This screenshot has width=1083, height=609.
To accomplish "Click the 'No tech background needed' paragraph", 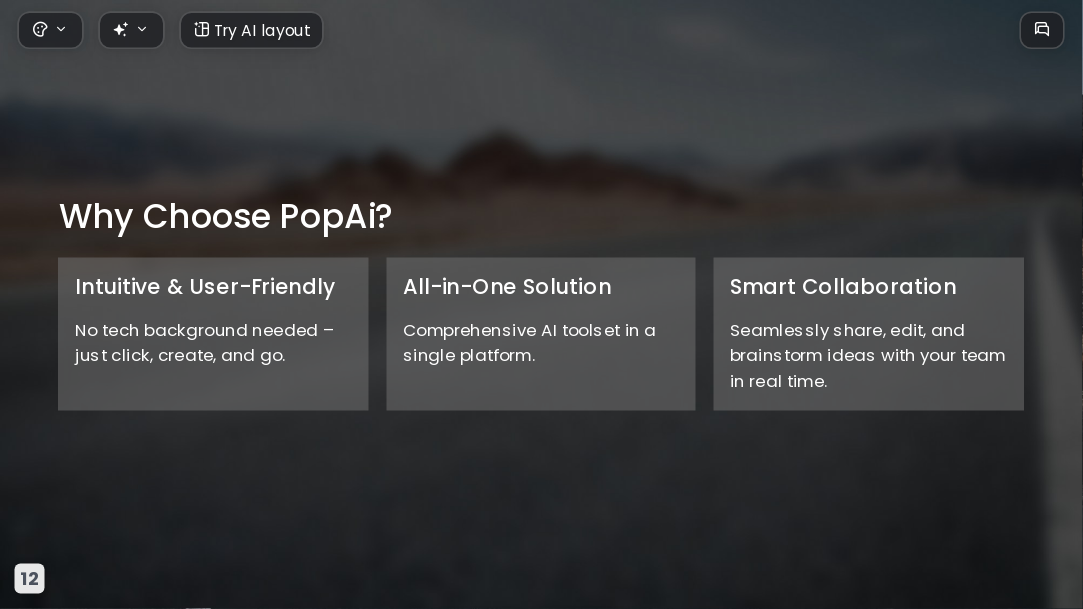I will pos(204,342).
